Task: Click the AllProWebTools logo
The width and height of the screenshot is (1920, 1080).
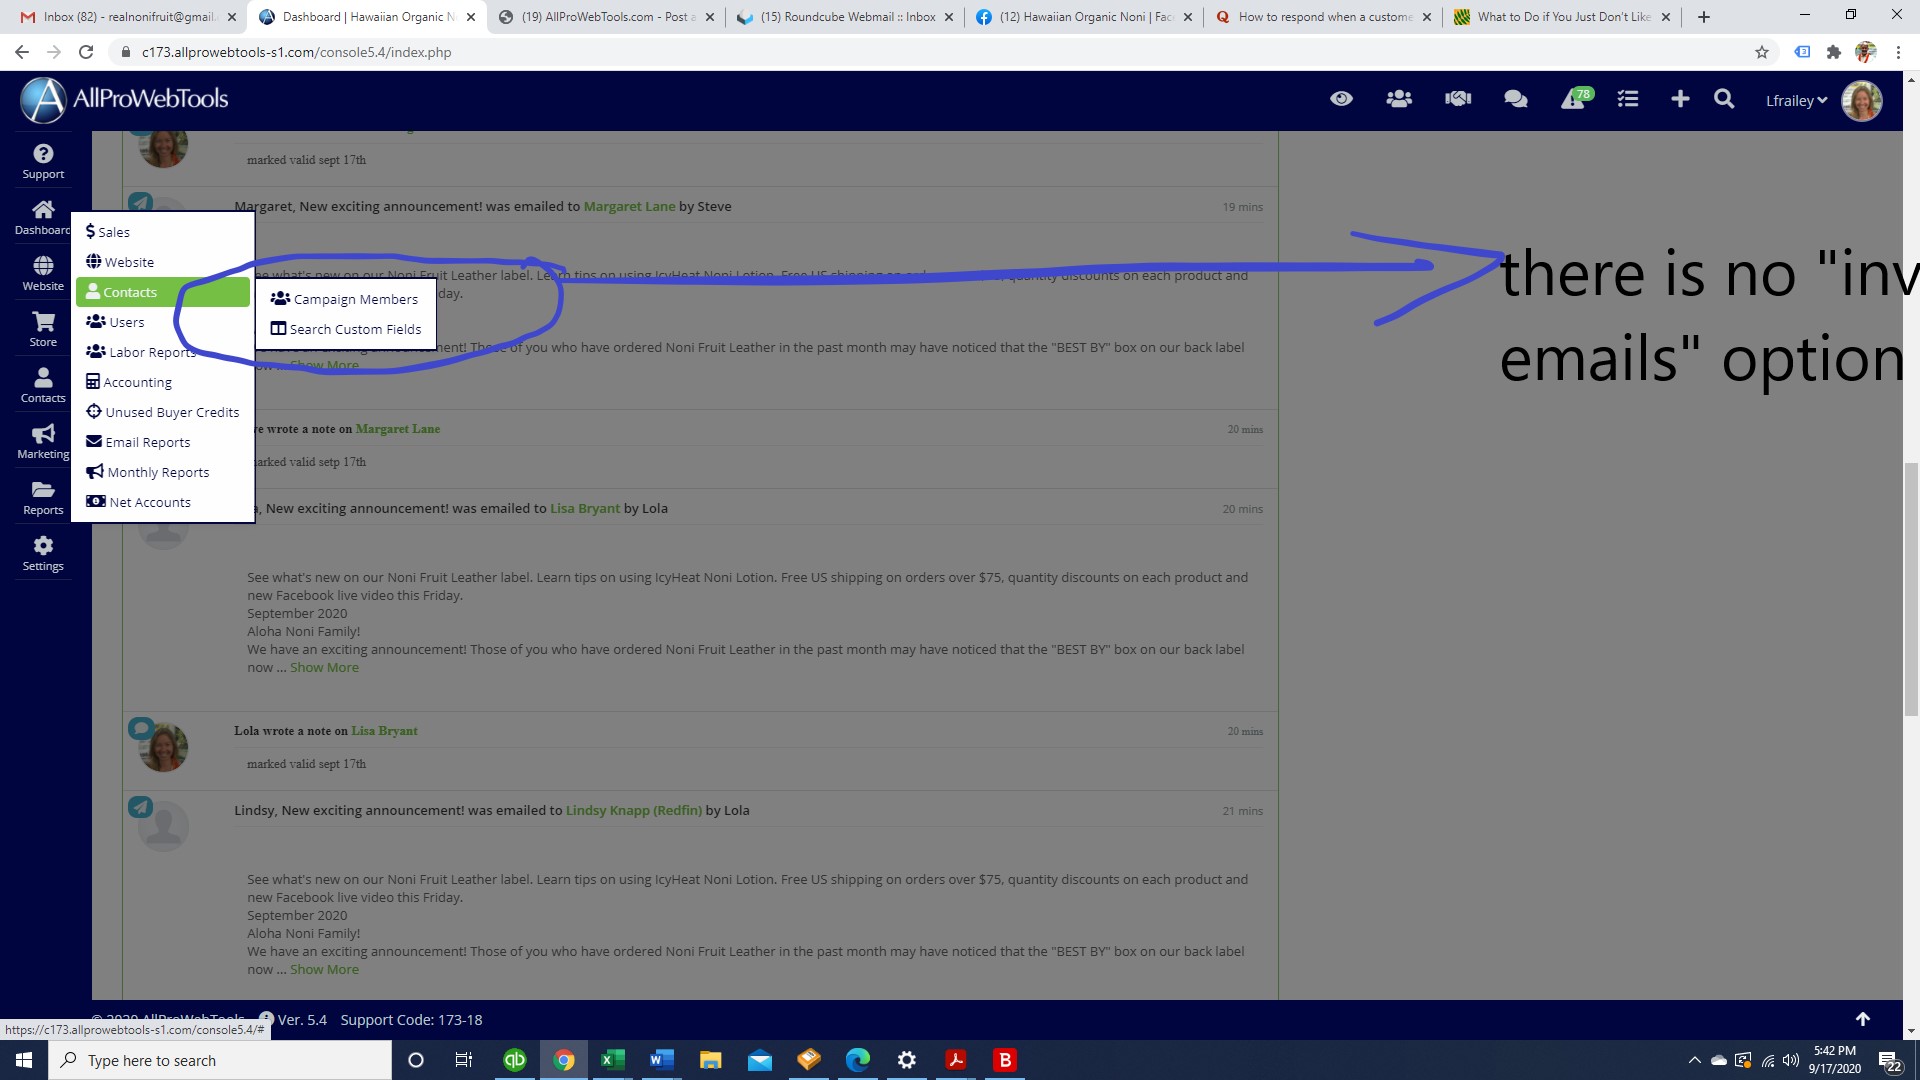Action: (x=125, y=99)
